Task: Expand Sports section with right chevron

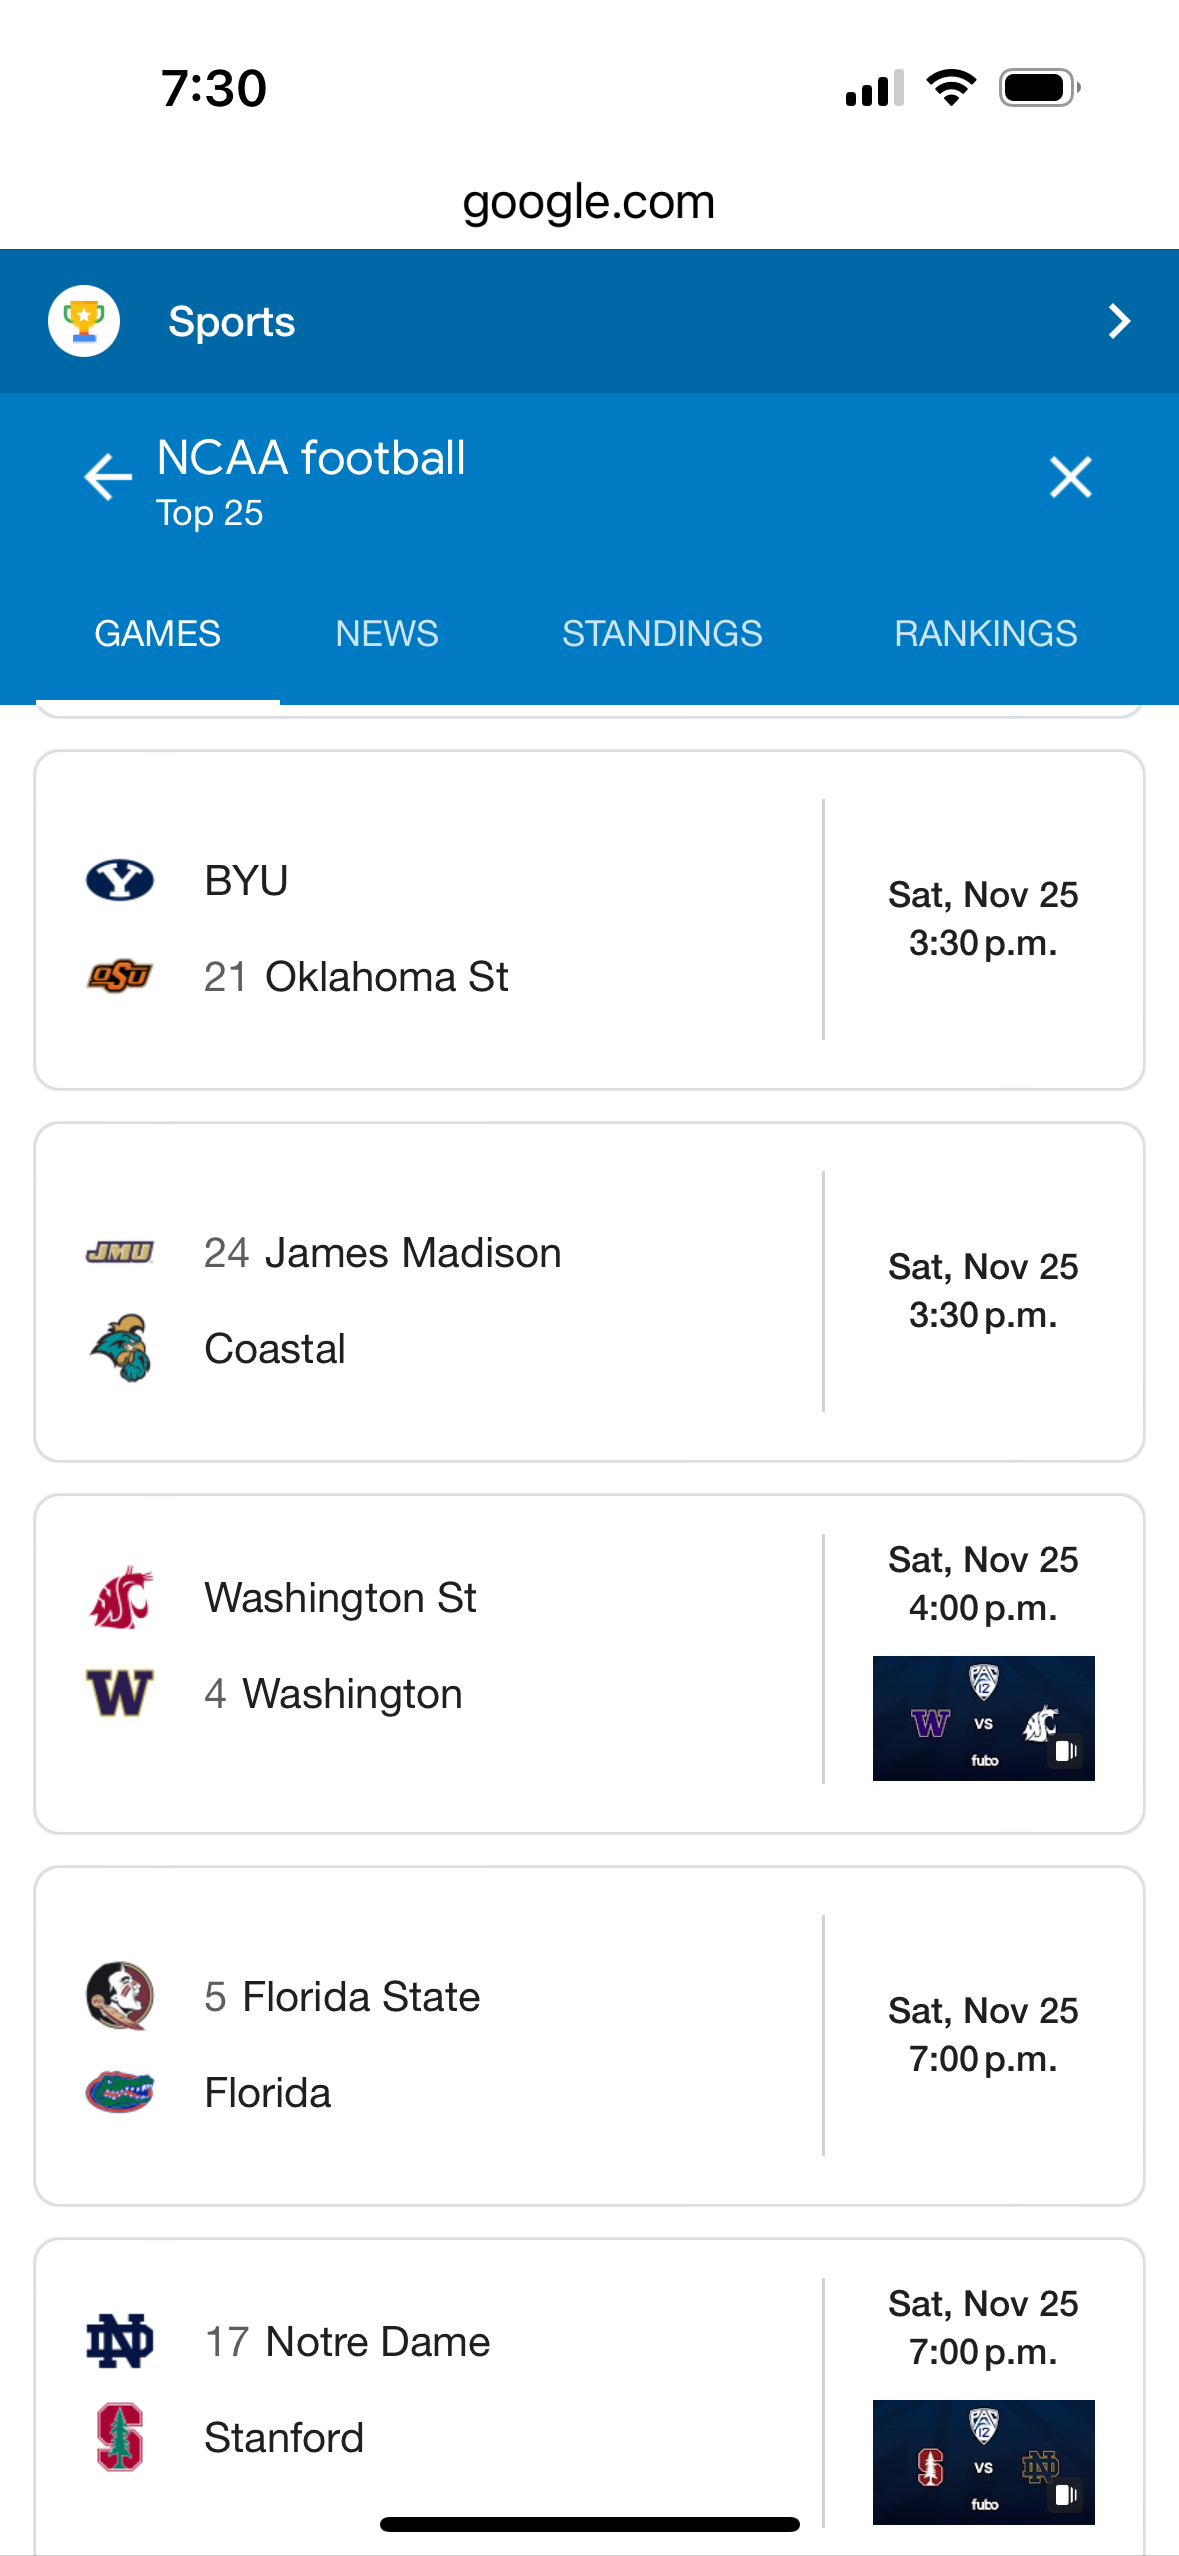Action: click(x=1119, y=321)
